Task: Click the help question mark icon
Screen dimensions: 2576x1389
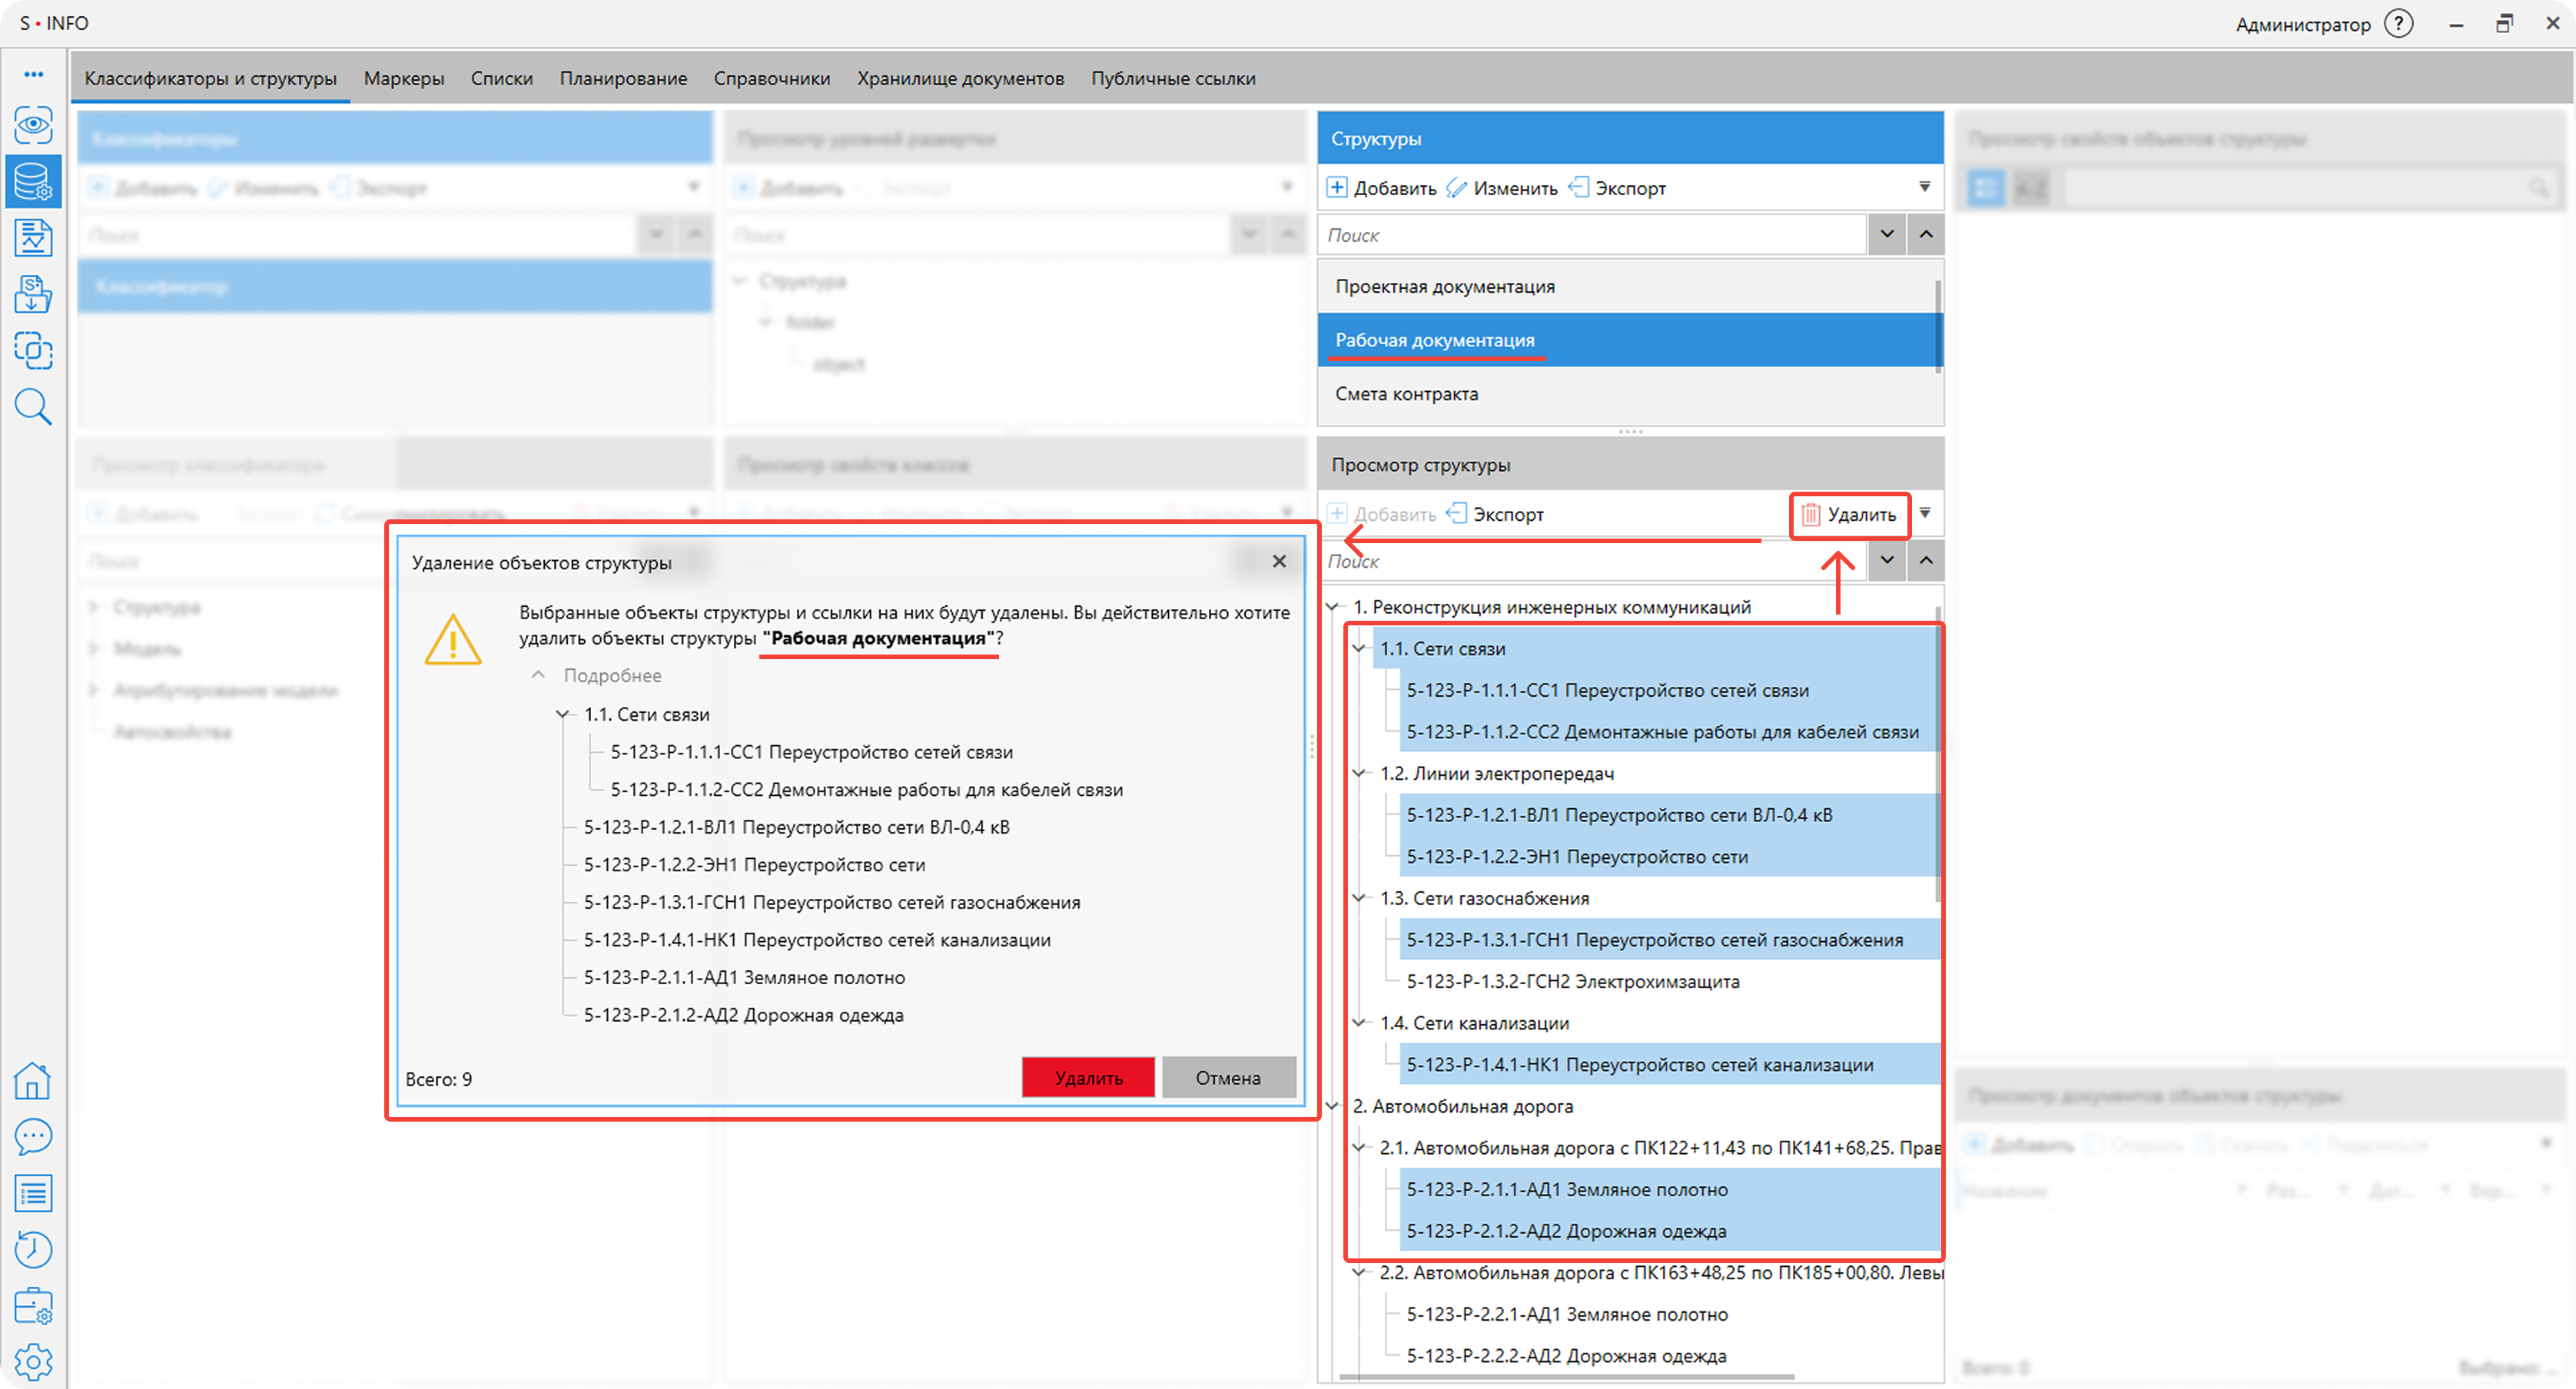Action: pyautogui.click(x=2398, y=24)
